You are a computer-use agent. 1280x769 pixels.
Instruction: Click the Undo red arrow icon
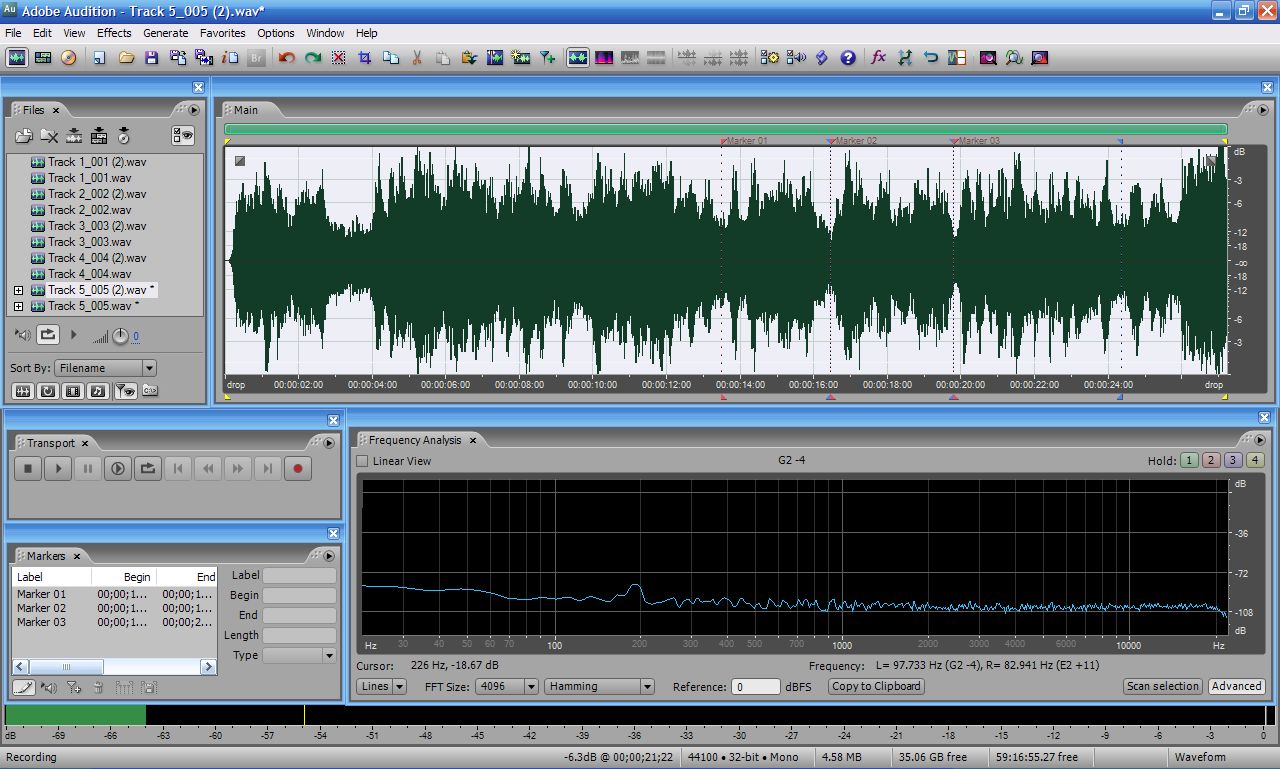(287, 58)
